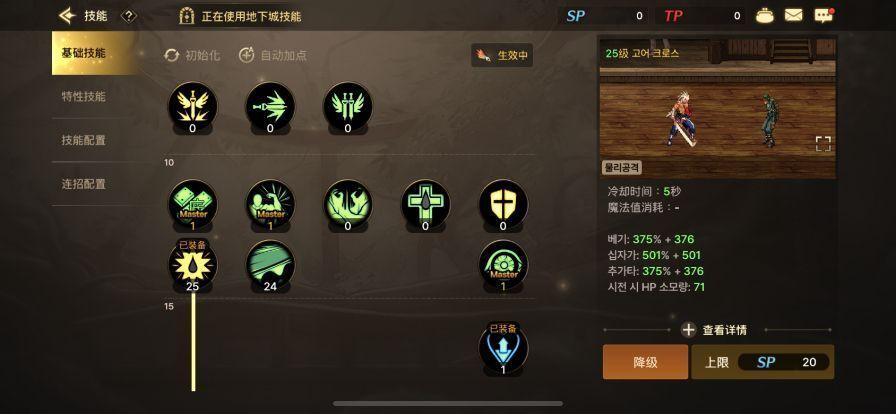Open the 技能配置 tab
Screen dimensions: 896x414
[83, 140]
